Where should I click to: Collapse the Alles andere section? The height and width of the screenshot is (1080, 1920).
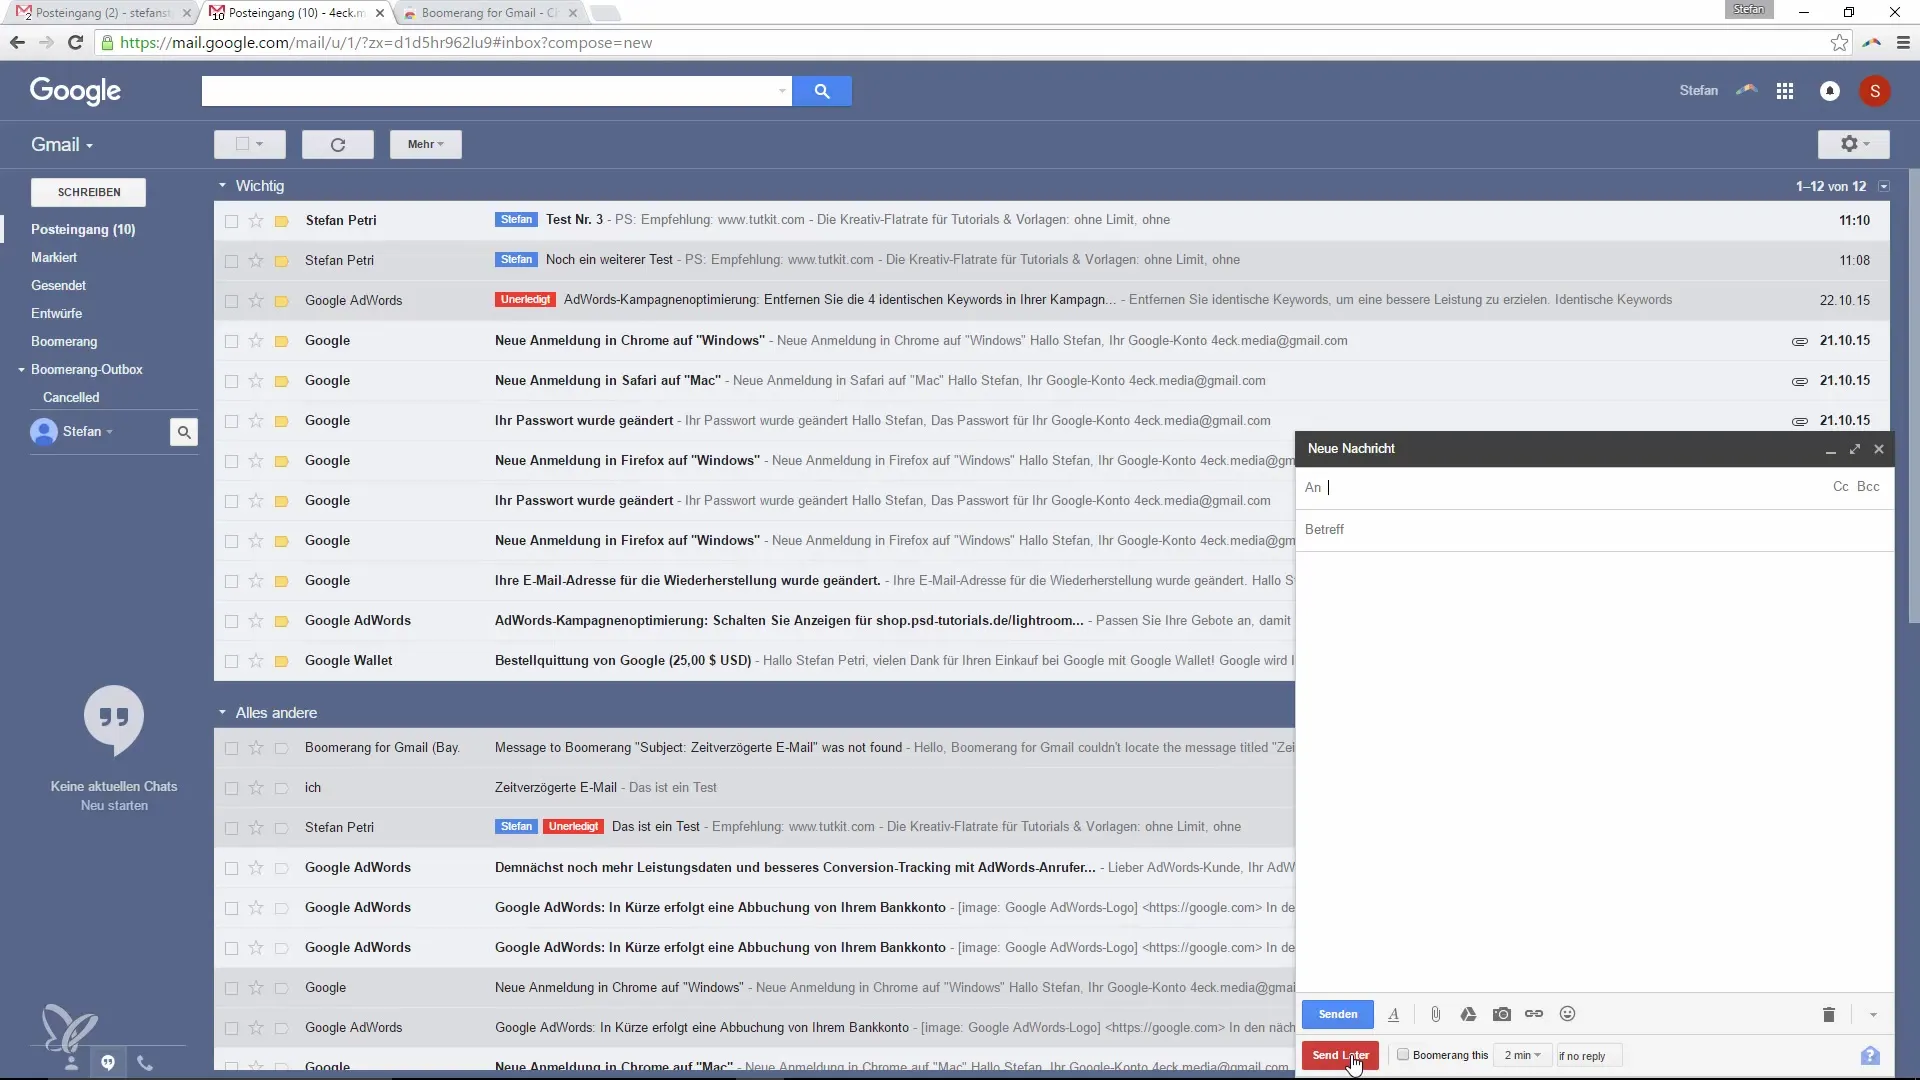pyautogui.click(x=222, y=713)
